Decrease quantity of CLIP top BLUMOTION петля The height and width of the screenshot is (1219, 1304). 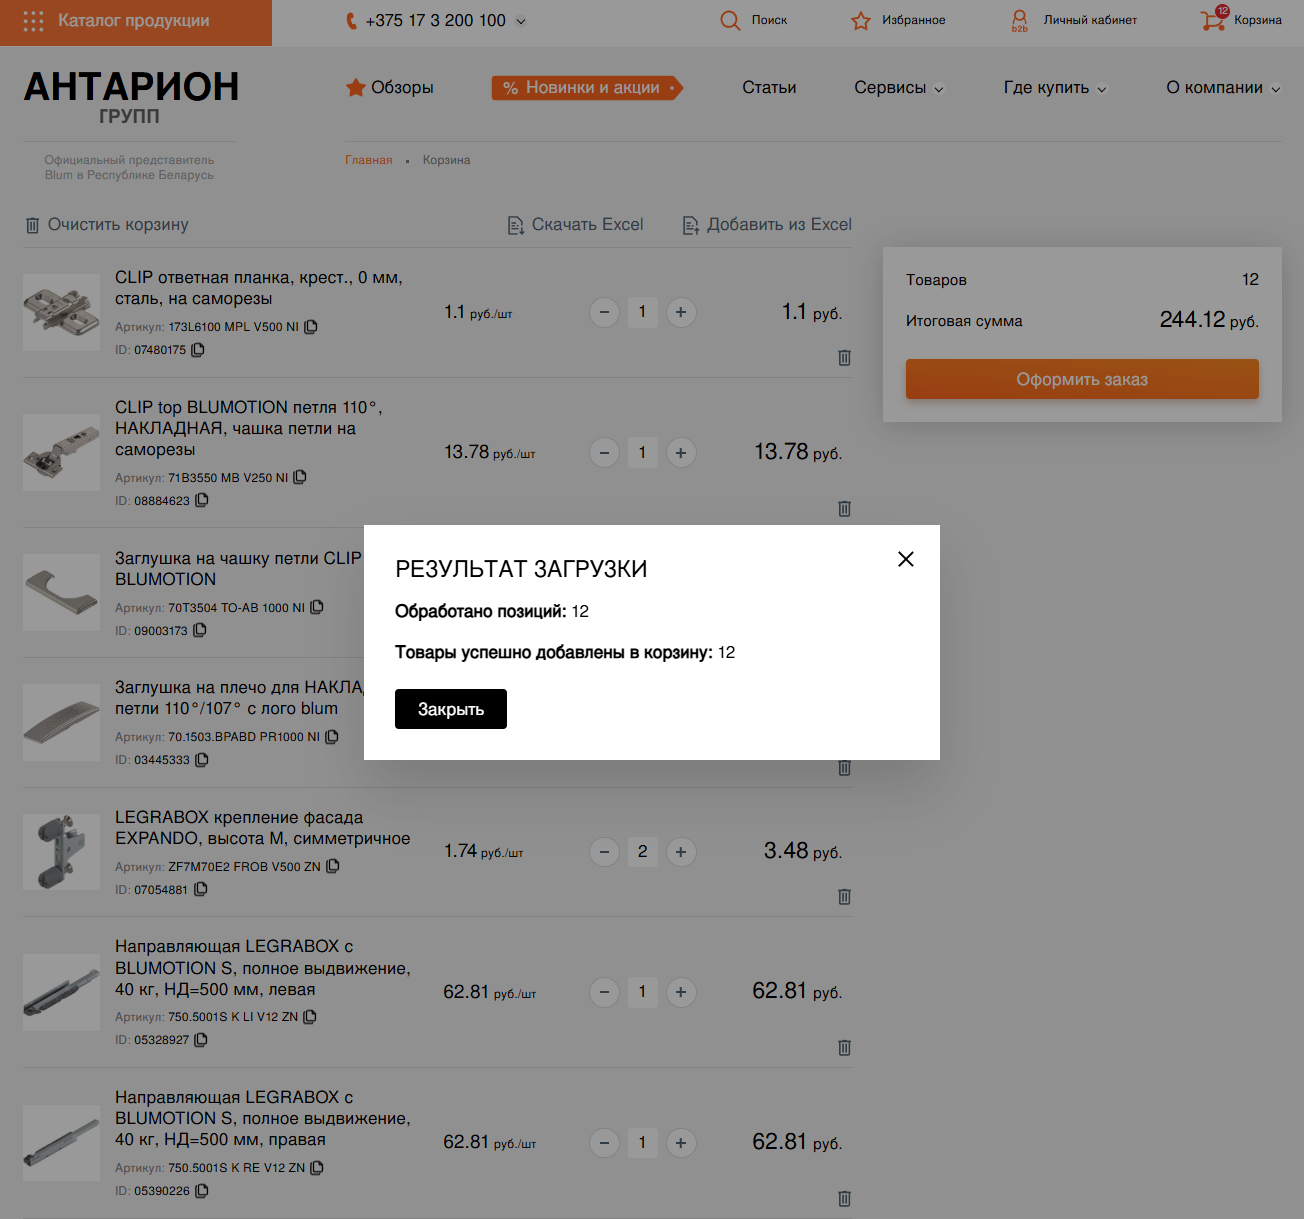pyautogui.click(x=604, y=452)
